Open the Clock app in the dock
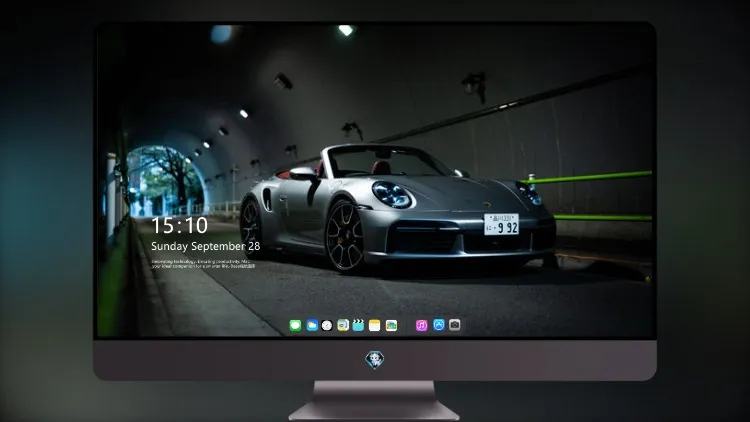The height and width of the screenshot is (422, 750). click(327, 326)
